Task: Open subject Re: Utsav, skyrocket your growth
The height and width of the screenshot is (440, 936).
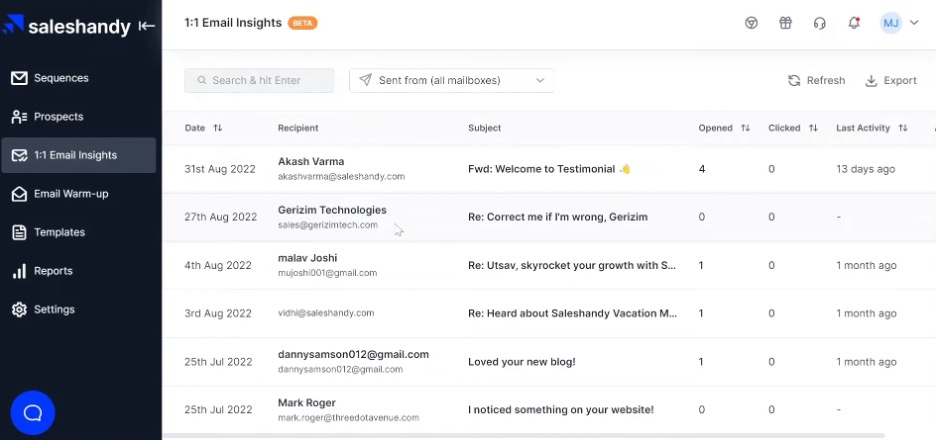Action: point(572,266)
